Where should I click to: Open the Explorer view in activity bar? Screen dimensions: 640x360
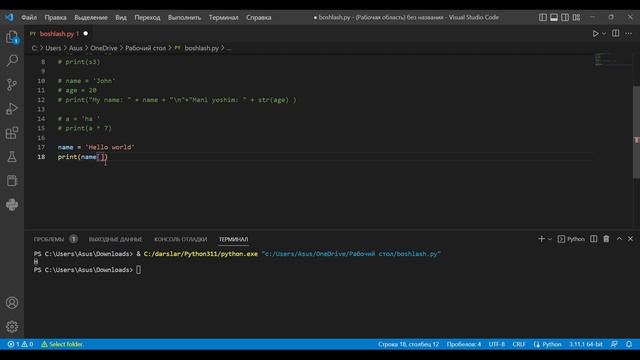[x=12, y=37]
